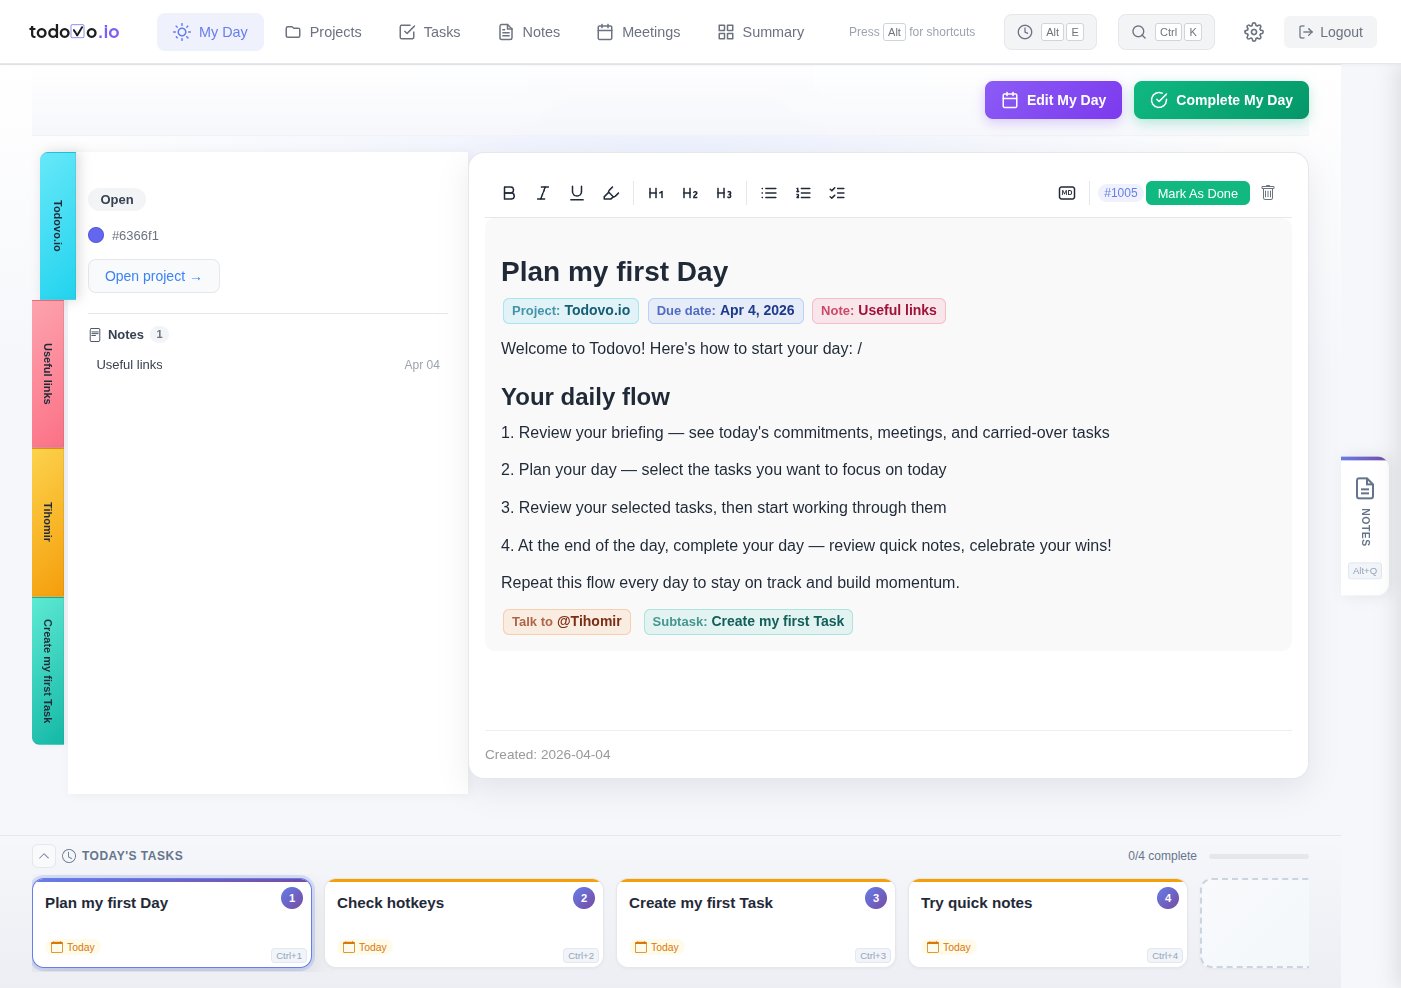The image size is (1401, 988).
Task: Toggle italic formatting in editor toolbar
Action: pos(543,193)
